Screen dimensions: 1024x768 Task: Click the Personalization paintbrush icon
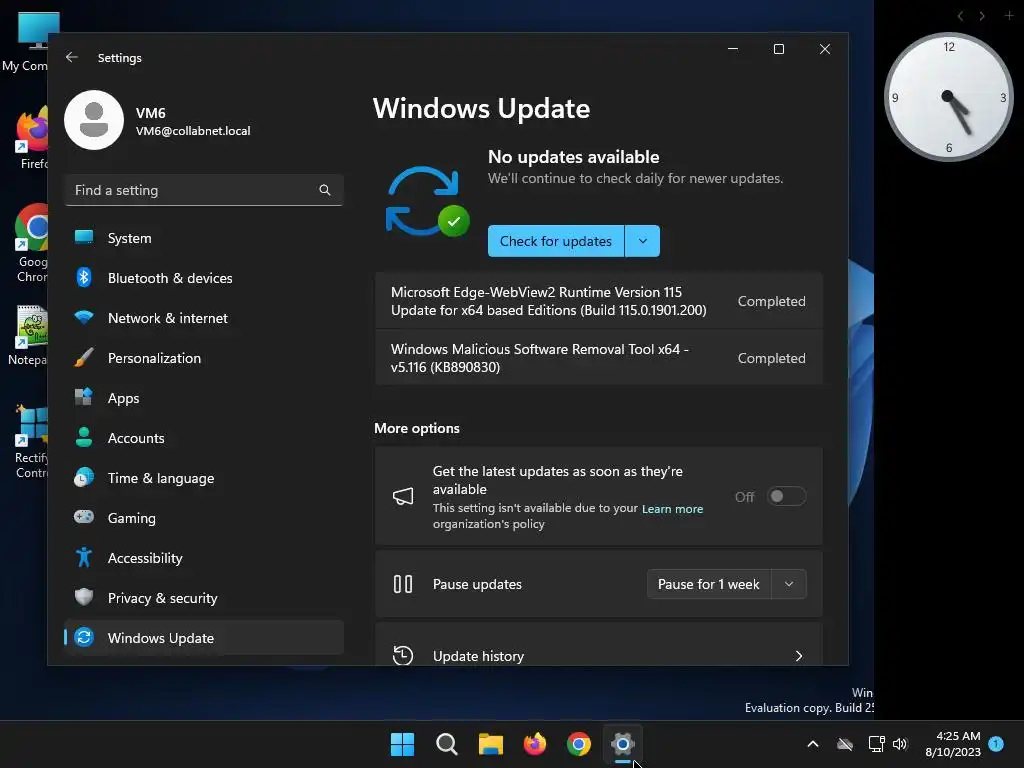tap(84, 357)
